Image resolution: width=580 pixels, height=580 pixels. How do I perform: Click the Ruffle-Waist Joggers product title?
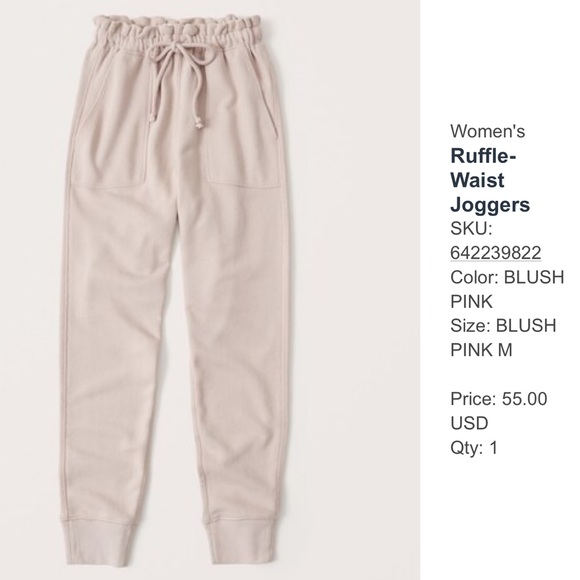(x=490, y=180)
